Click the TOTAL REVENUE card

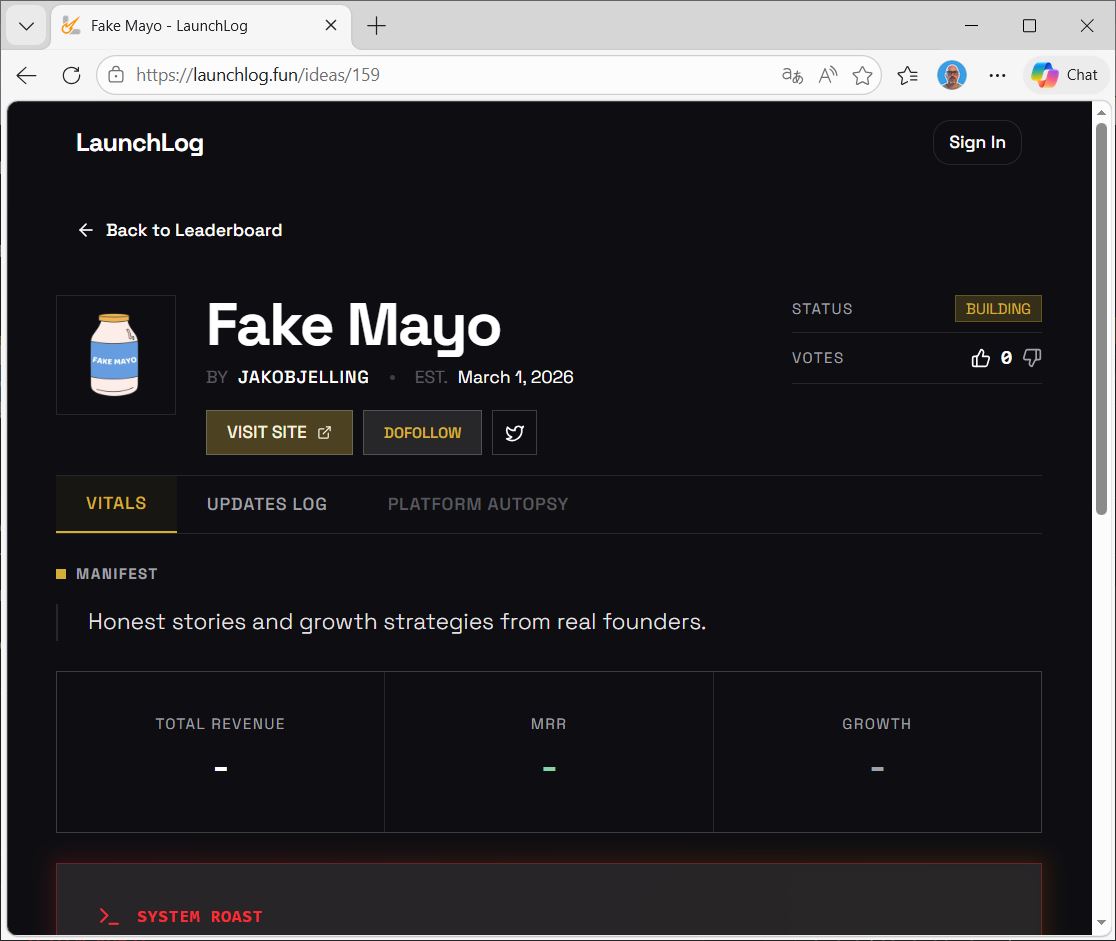[220, 752]
